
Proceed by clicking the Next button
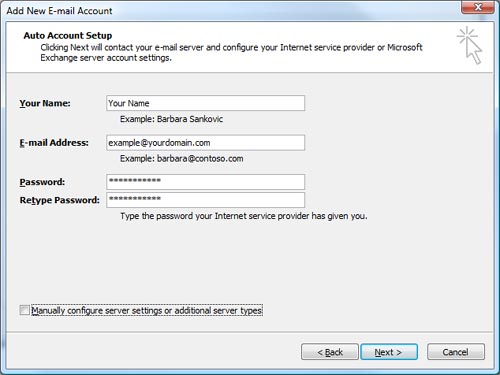click(x=389, y=352)
